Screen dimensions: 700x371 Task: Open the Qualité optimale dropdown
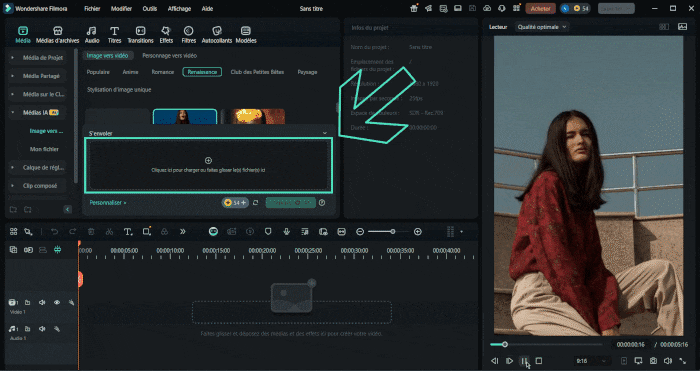(542, 27)
